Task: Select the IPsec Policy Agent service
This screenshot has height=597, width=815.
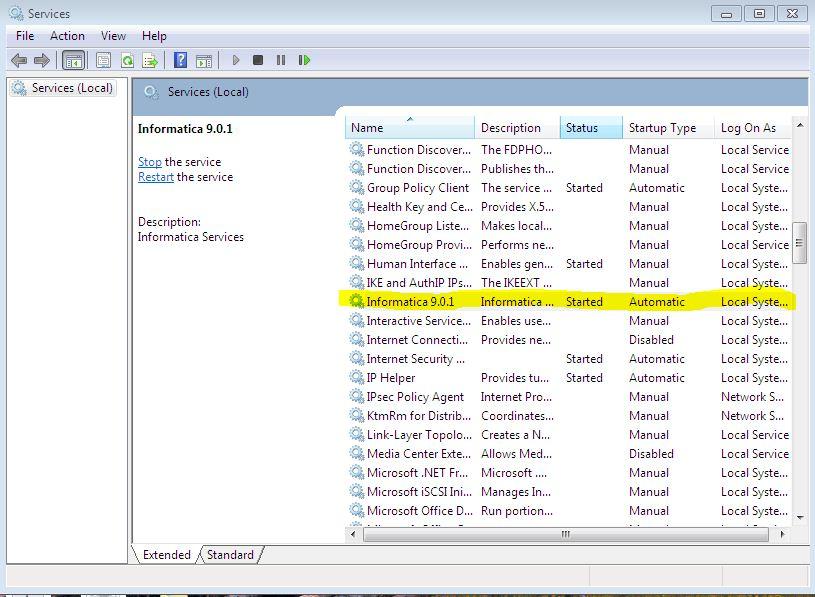Action: (415, 396)
